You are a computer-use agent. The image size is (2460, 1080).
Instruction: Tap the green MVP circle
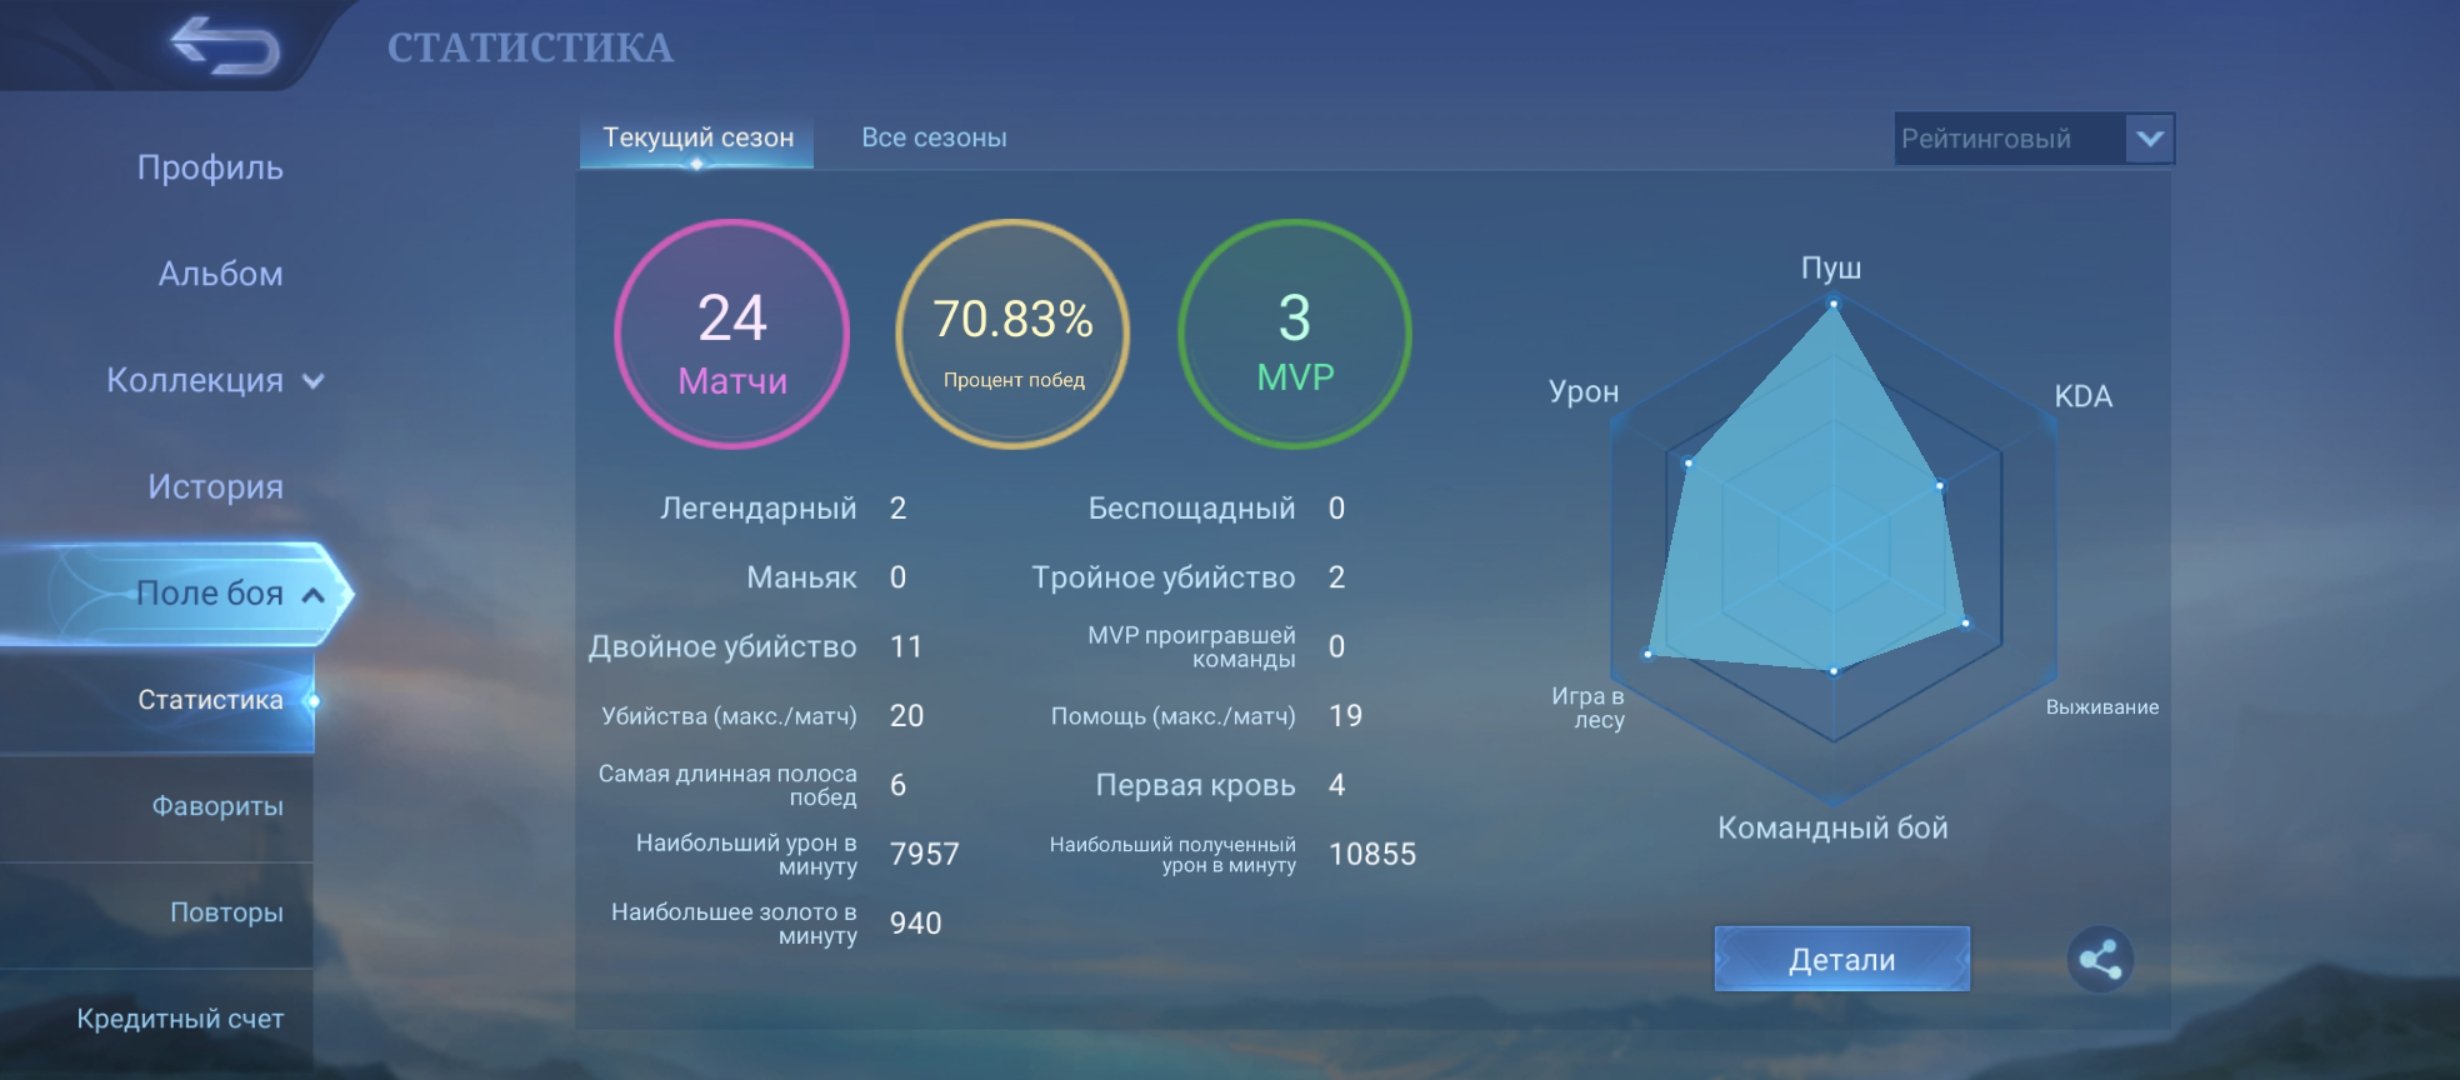point(1294,334)
